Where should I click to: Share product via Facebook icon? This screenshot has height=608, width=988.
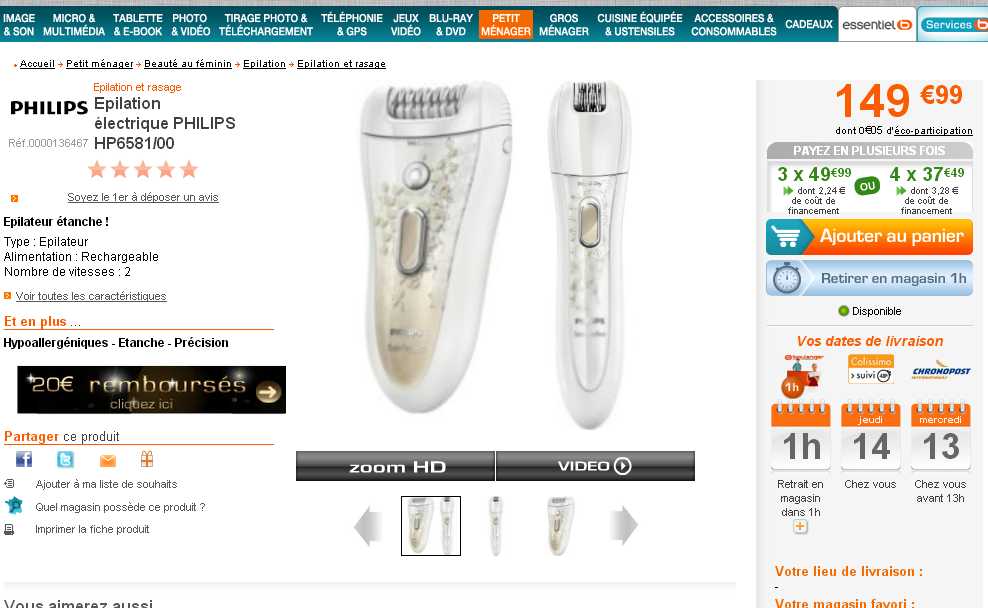pos(24,459)
